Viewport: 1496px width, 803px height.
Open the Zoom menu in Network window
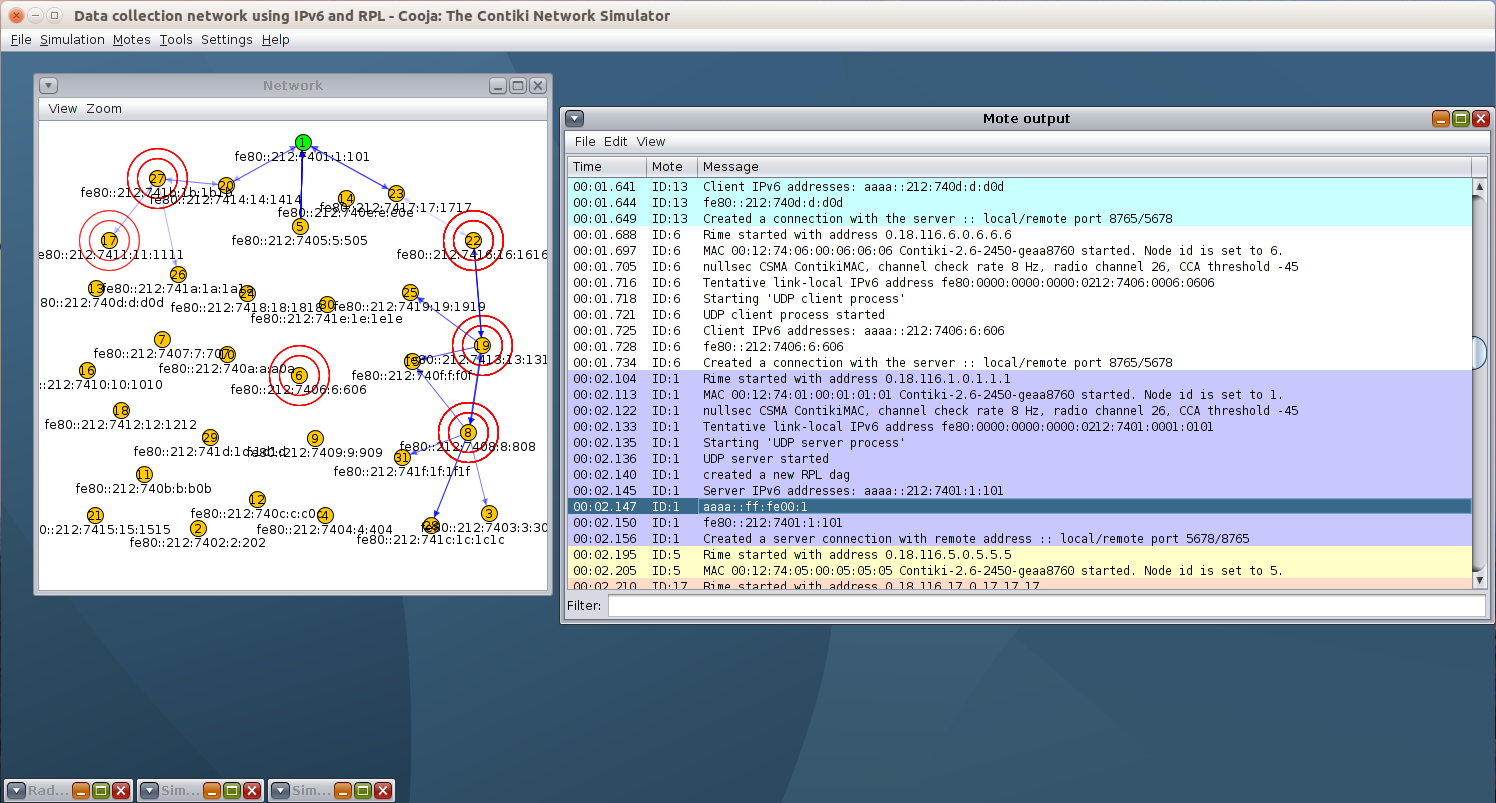pyautogui.click(x=104, y=109)
